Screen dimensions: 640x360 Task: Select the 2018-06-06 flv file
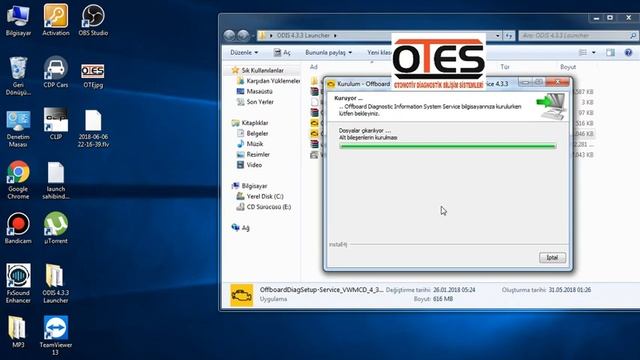click(x=93, y=129)
